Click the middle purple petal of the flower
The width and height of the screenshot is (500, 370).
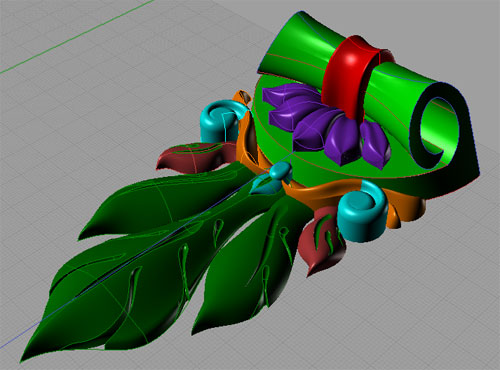(313, 132)
